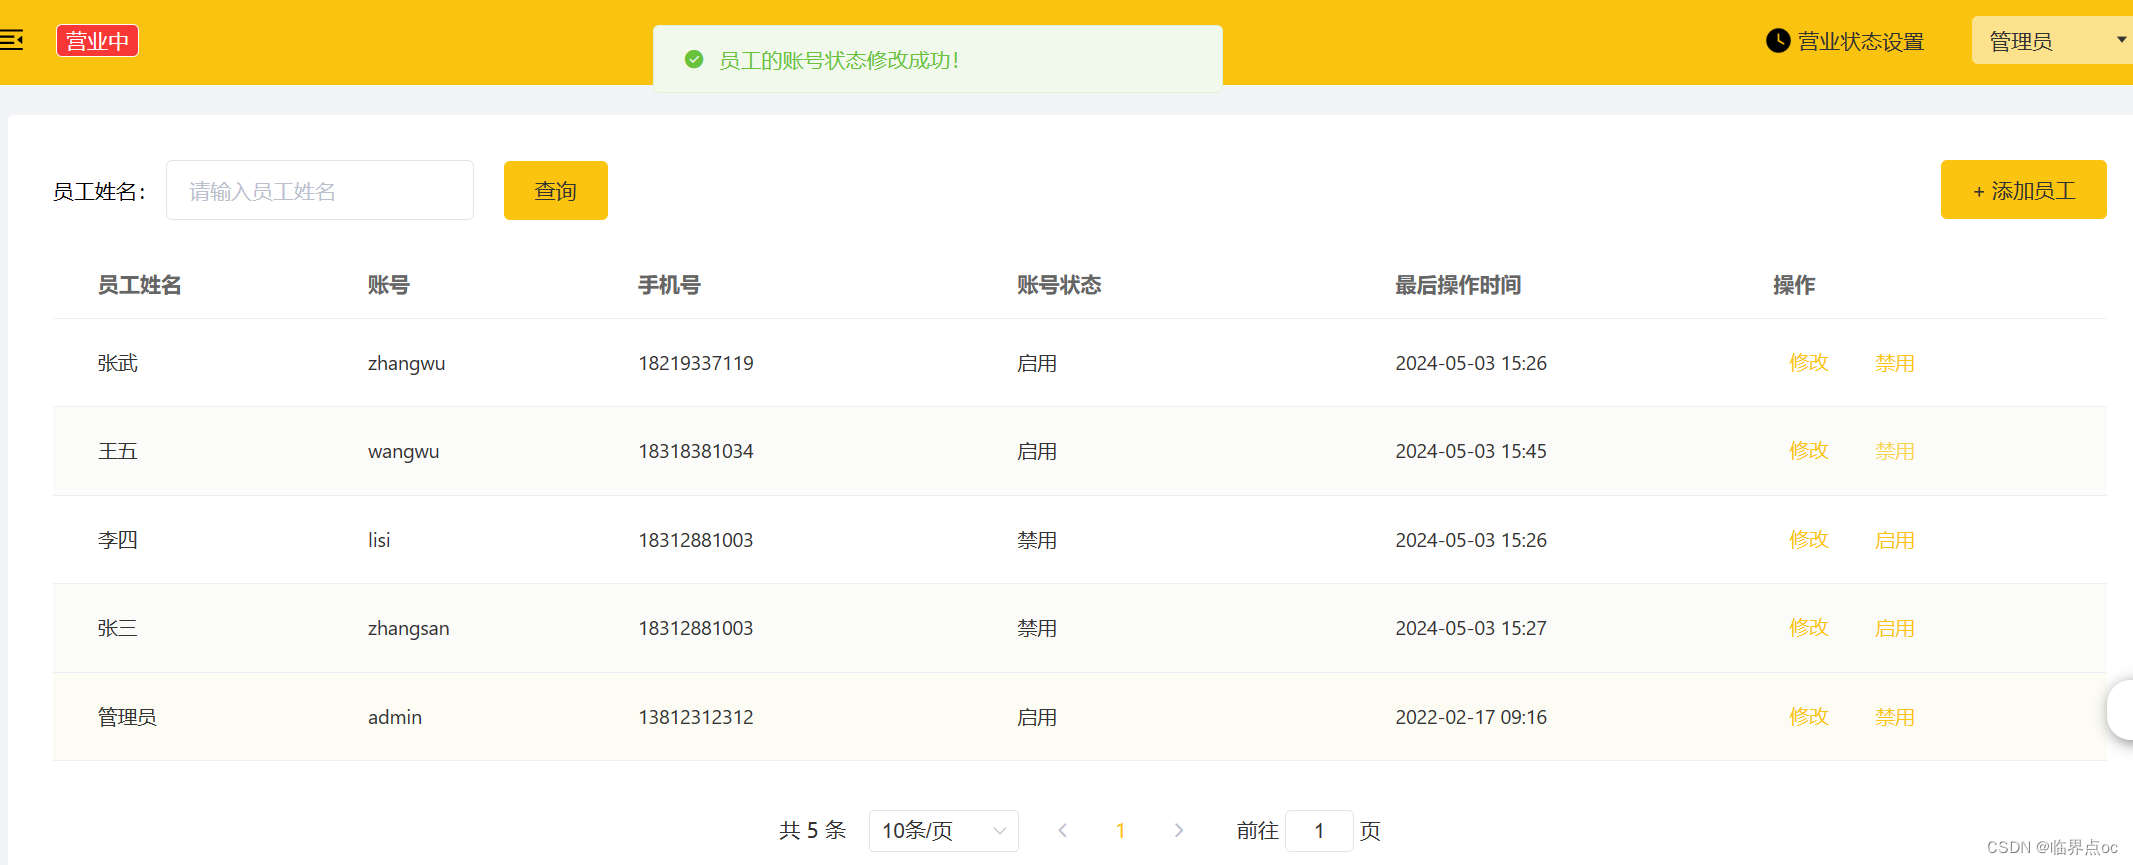Focus the 请输入员工姓名 search field
This screenshot has width=2133, height=865.
[320, 190]
